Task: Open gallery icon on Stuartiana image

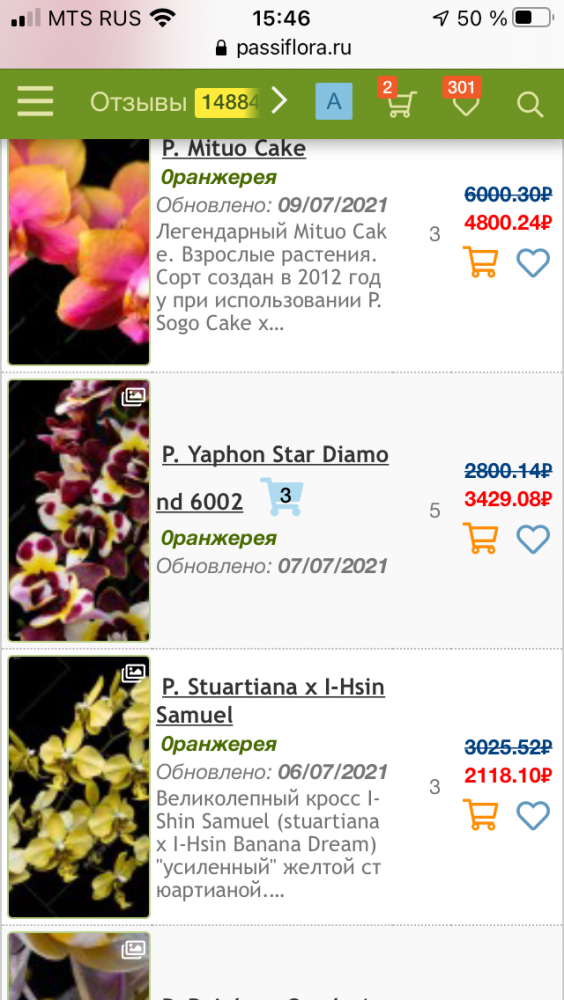Action: point(134,673)
